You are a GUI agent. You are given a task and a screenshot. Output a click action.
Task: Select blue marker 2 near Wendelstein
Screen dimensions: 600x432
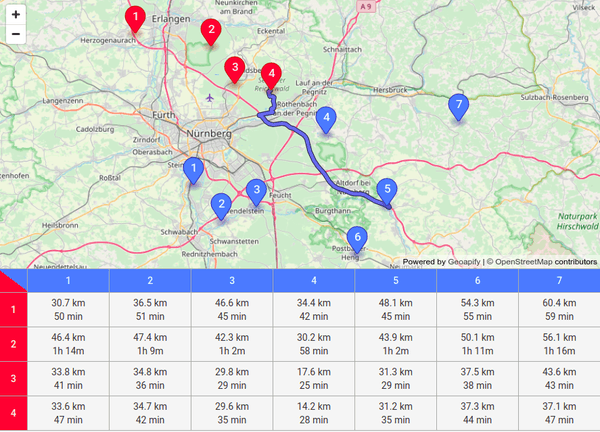coord(221,207)
